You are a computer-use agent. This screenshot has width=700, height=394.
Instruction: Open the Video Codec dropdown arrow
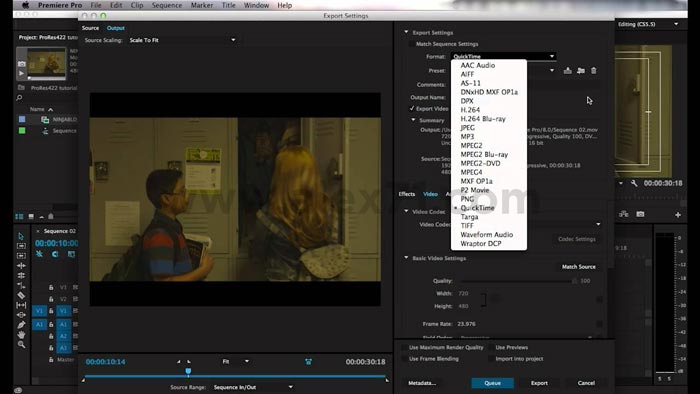pyautogui.click(x=598, y=224)
